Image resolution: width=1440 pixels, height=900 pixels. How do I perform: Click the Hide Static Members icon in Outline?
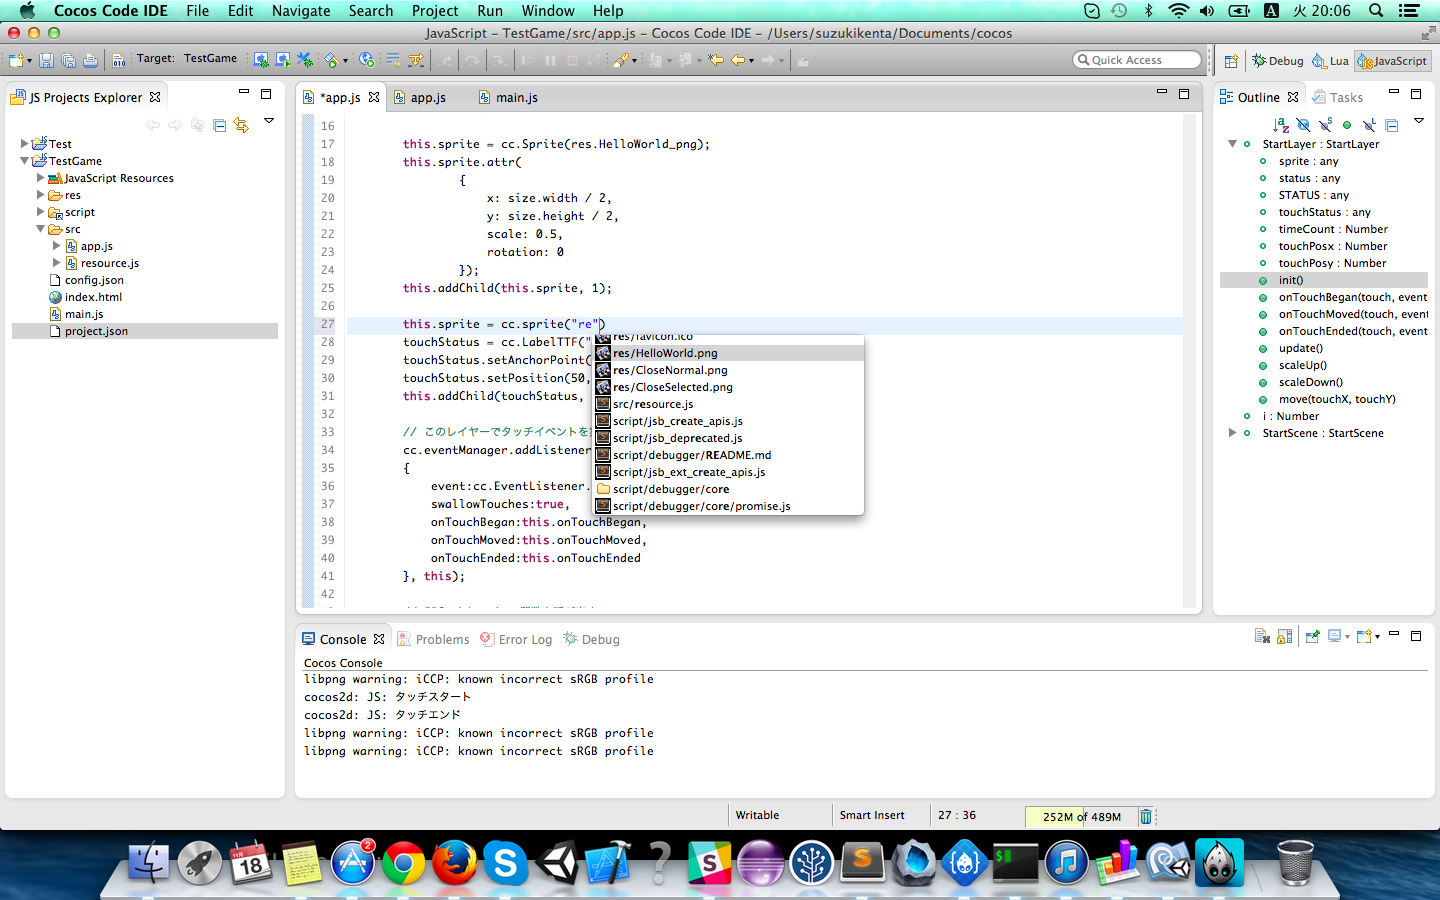coord(1325,125)
